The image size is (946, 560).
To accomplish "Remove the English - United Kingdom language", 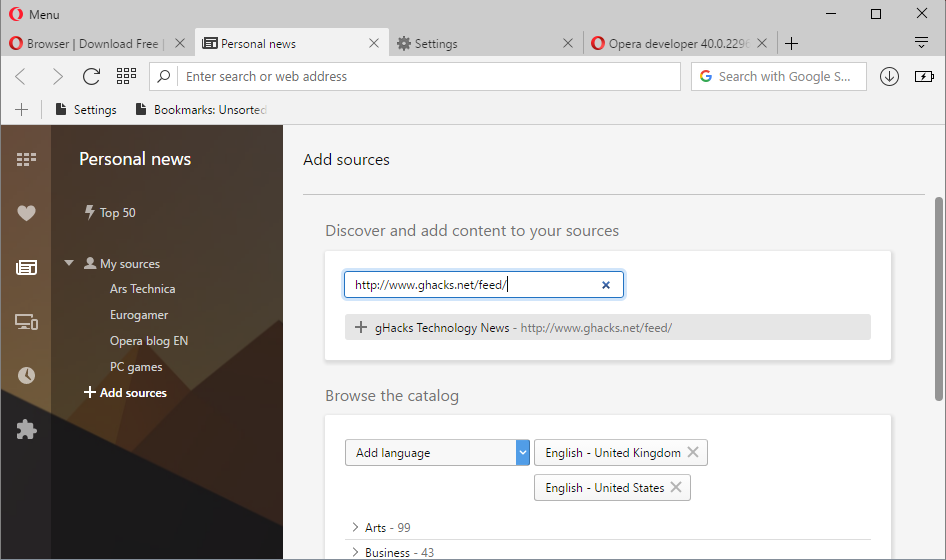I will pyautogui.click(x=693, y=452).
